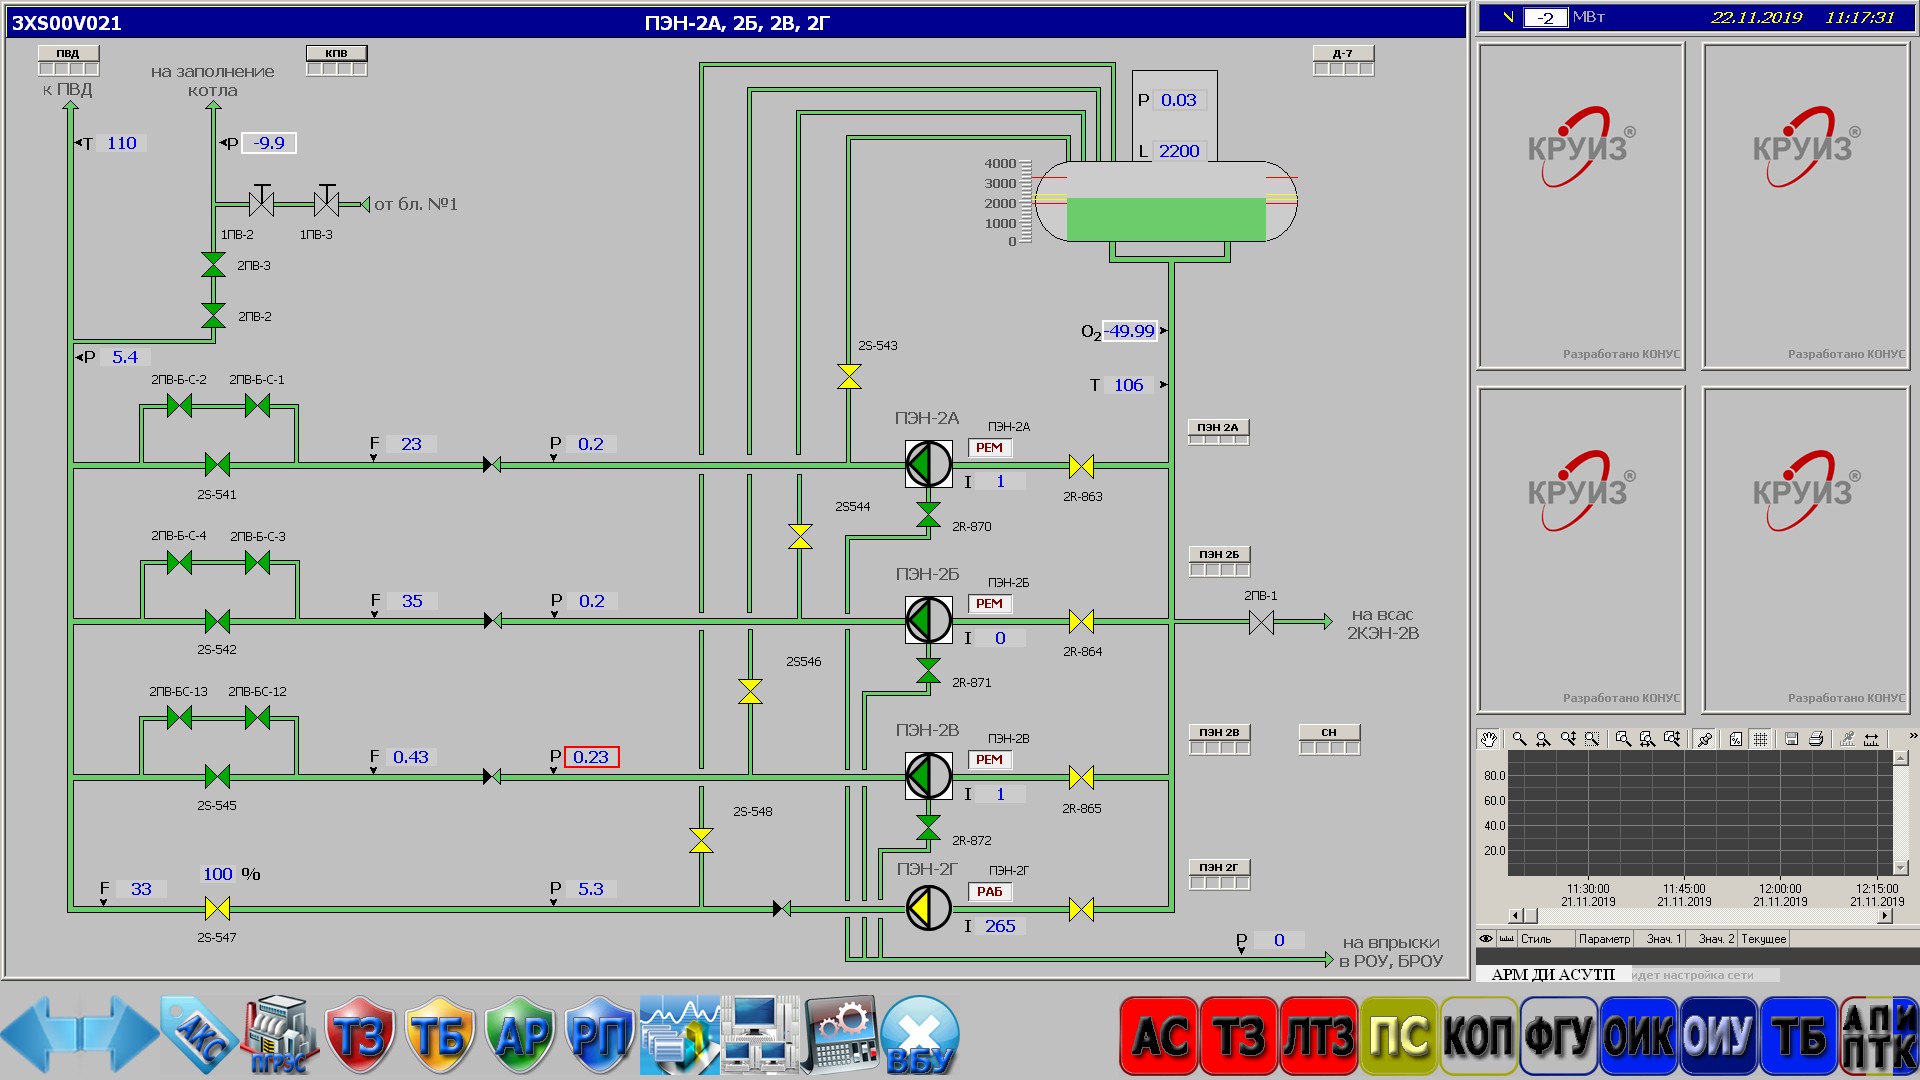
Task: Click the ВБУ blue cross icon
Action: pos(920,1036)
